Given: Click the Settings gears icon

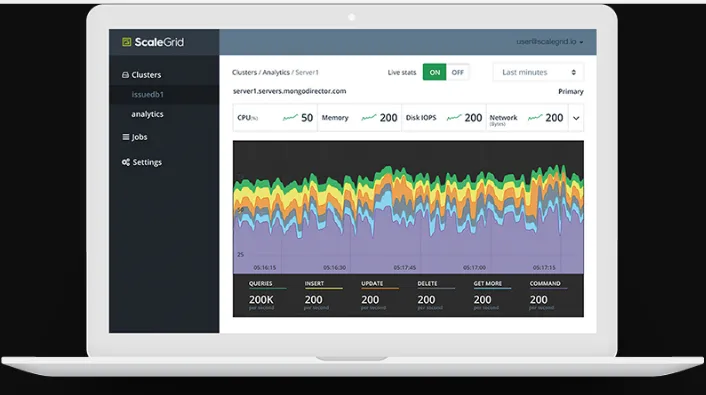Looking at the screenshot, I should [126, 162].
